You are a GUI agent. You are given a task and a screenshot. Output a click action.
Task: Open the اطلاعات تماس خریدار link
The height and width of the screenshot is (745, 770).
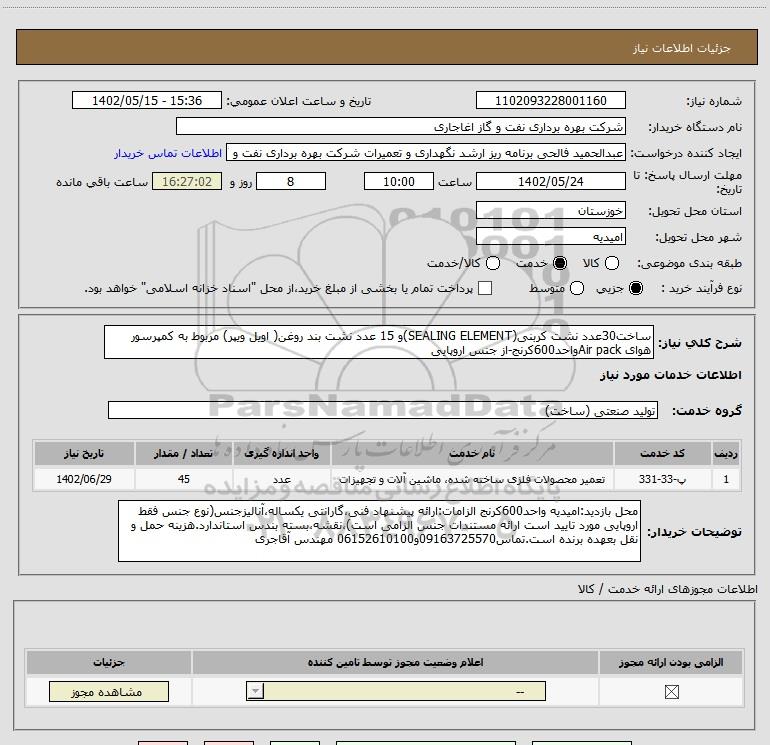tap(168, 153)
